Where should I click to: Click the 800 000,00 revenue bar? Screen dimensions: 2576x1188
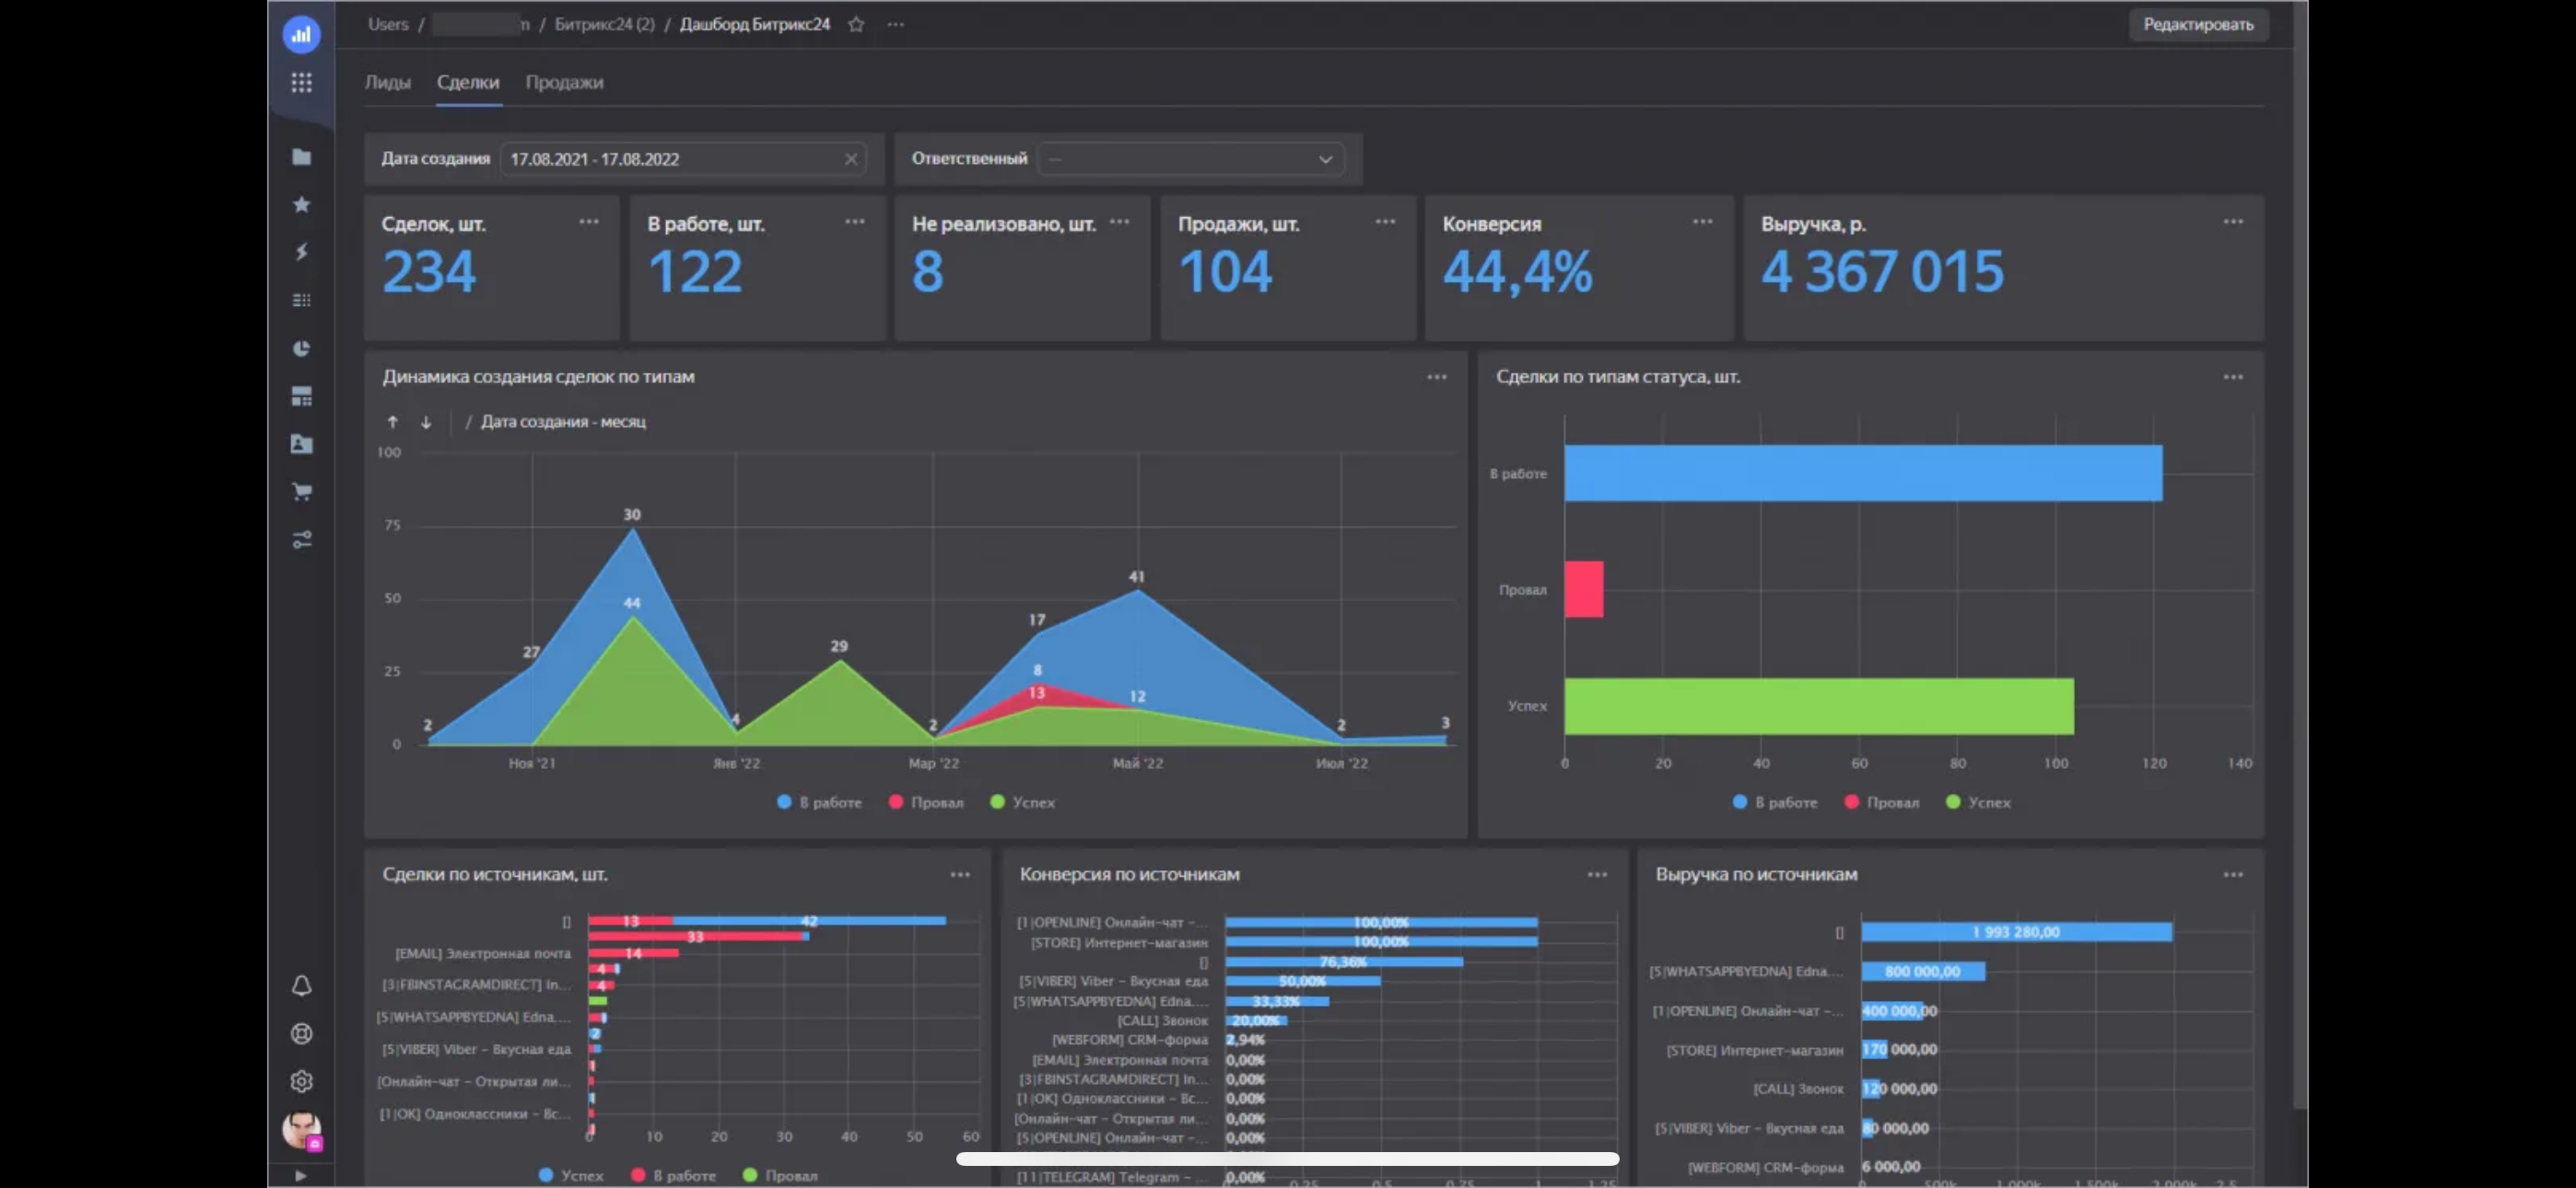1923,971
